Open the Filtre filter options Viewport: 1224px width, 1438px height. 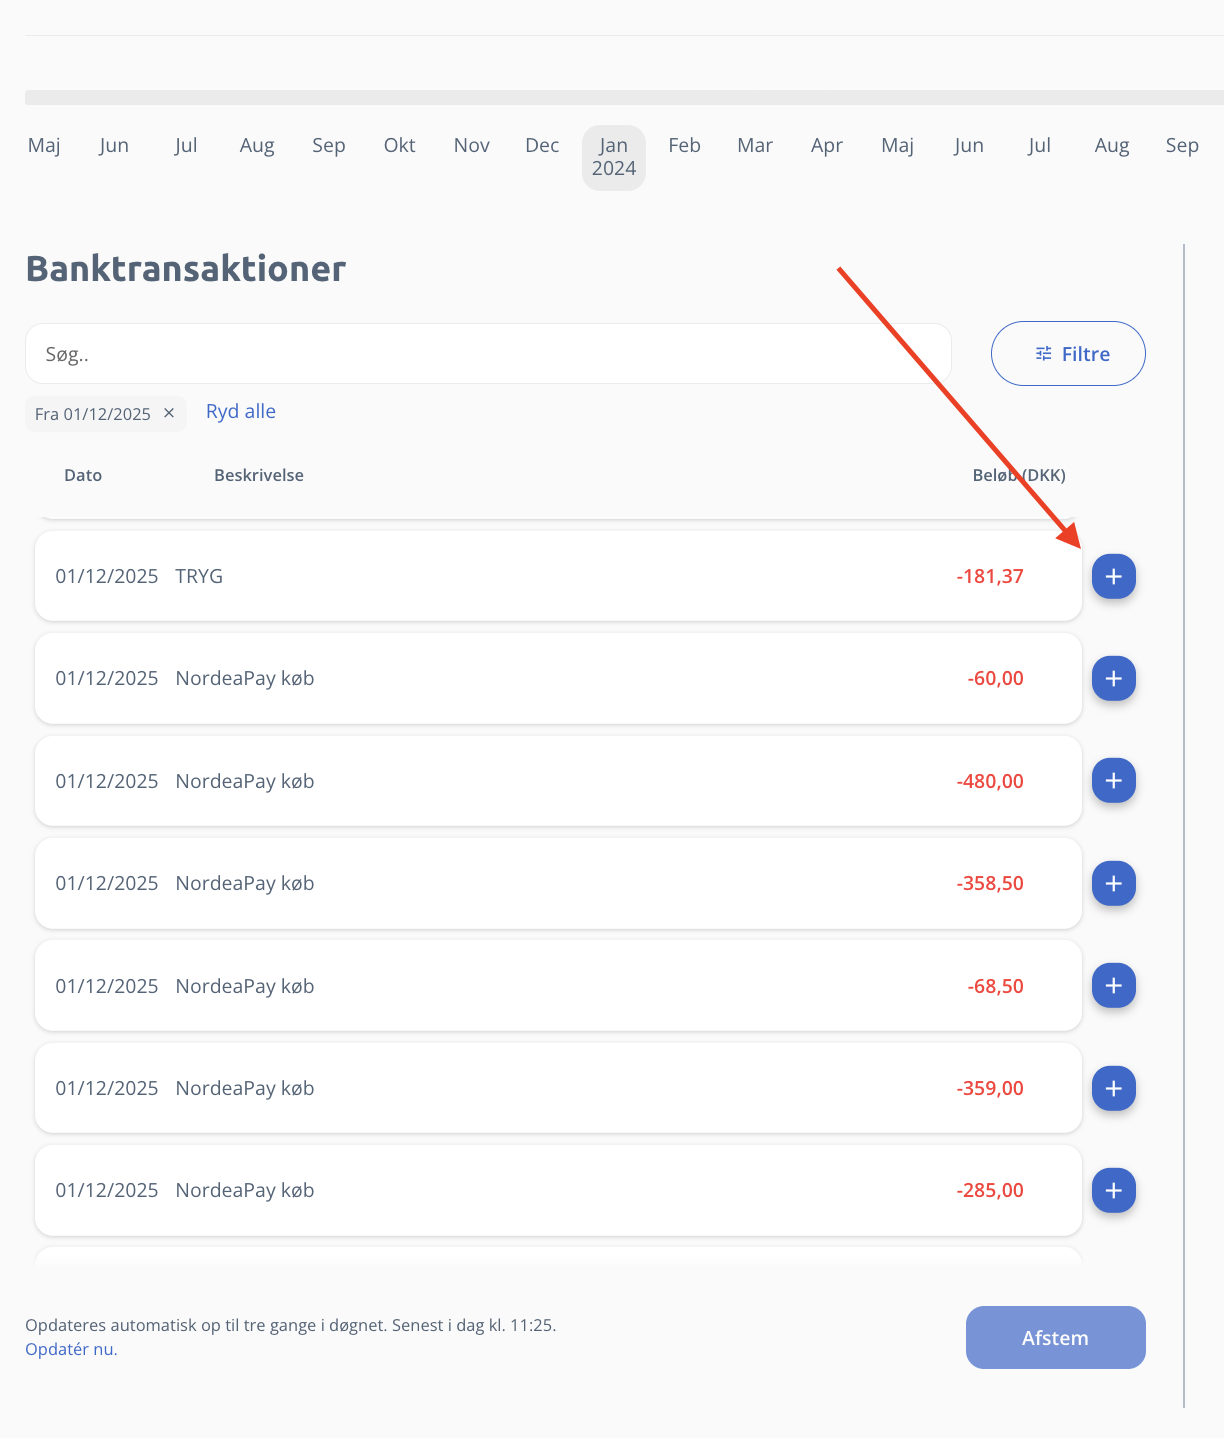pyautogui.click(x=1068, y=354)
